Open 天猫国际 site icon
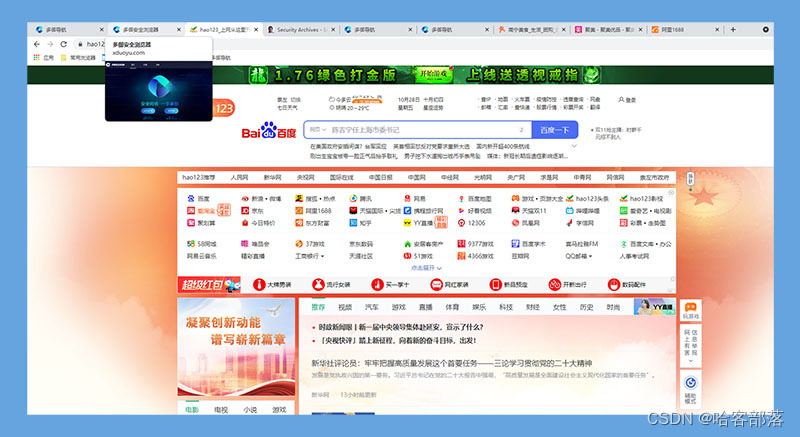The height and width of the screenshot is (437, 800). [353, 211]
